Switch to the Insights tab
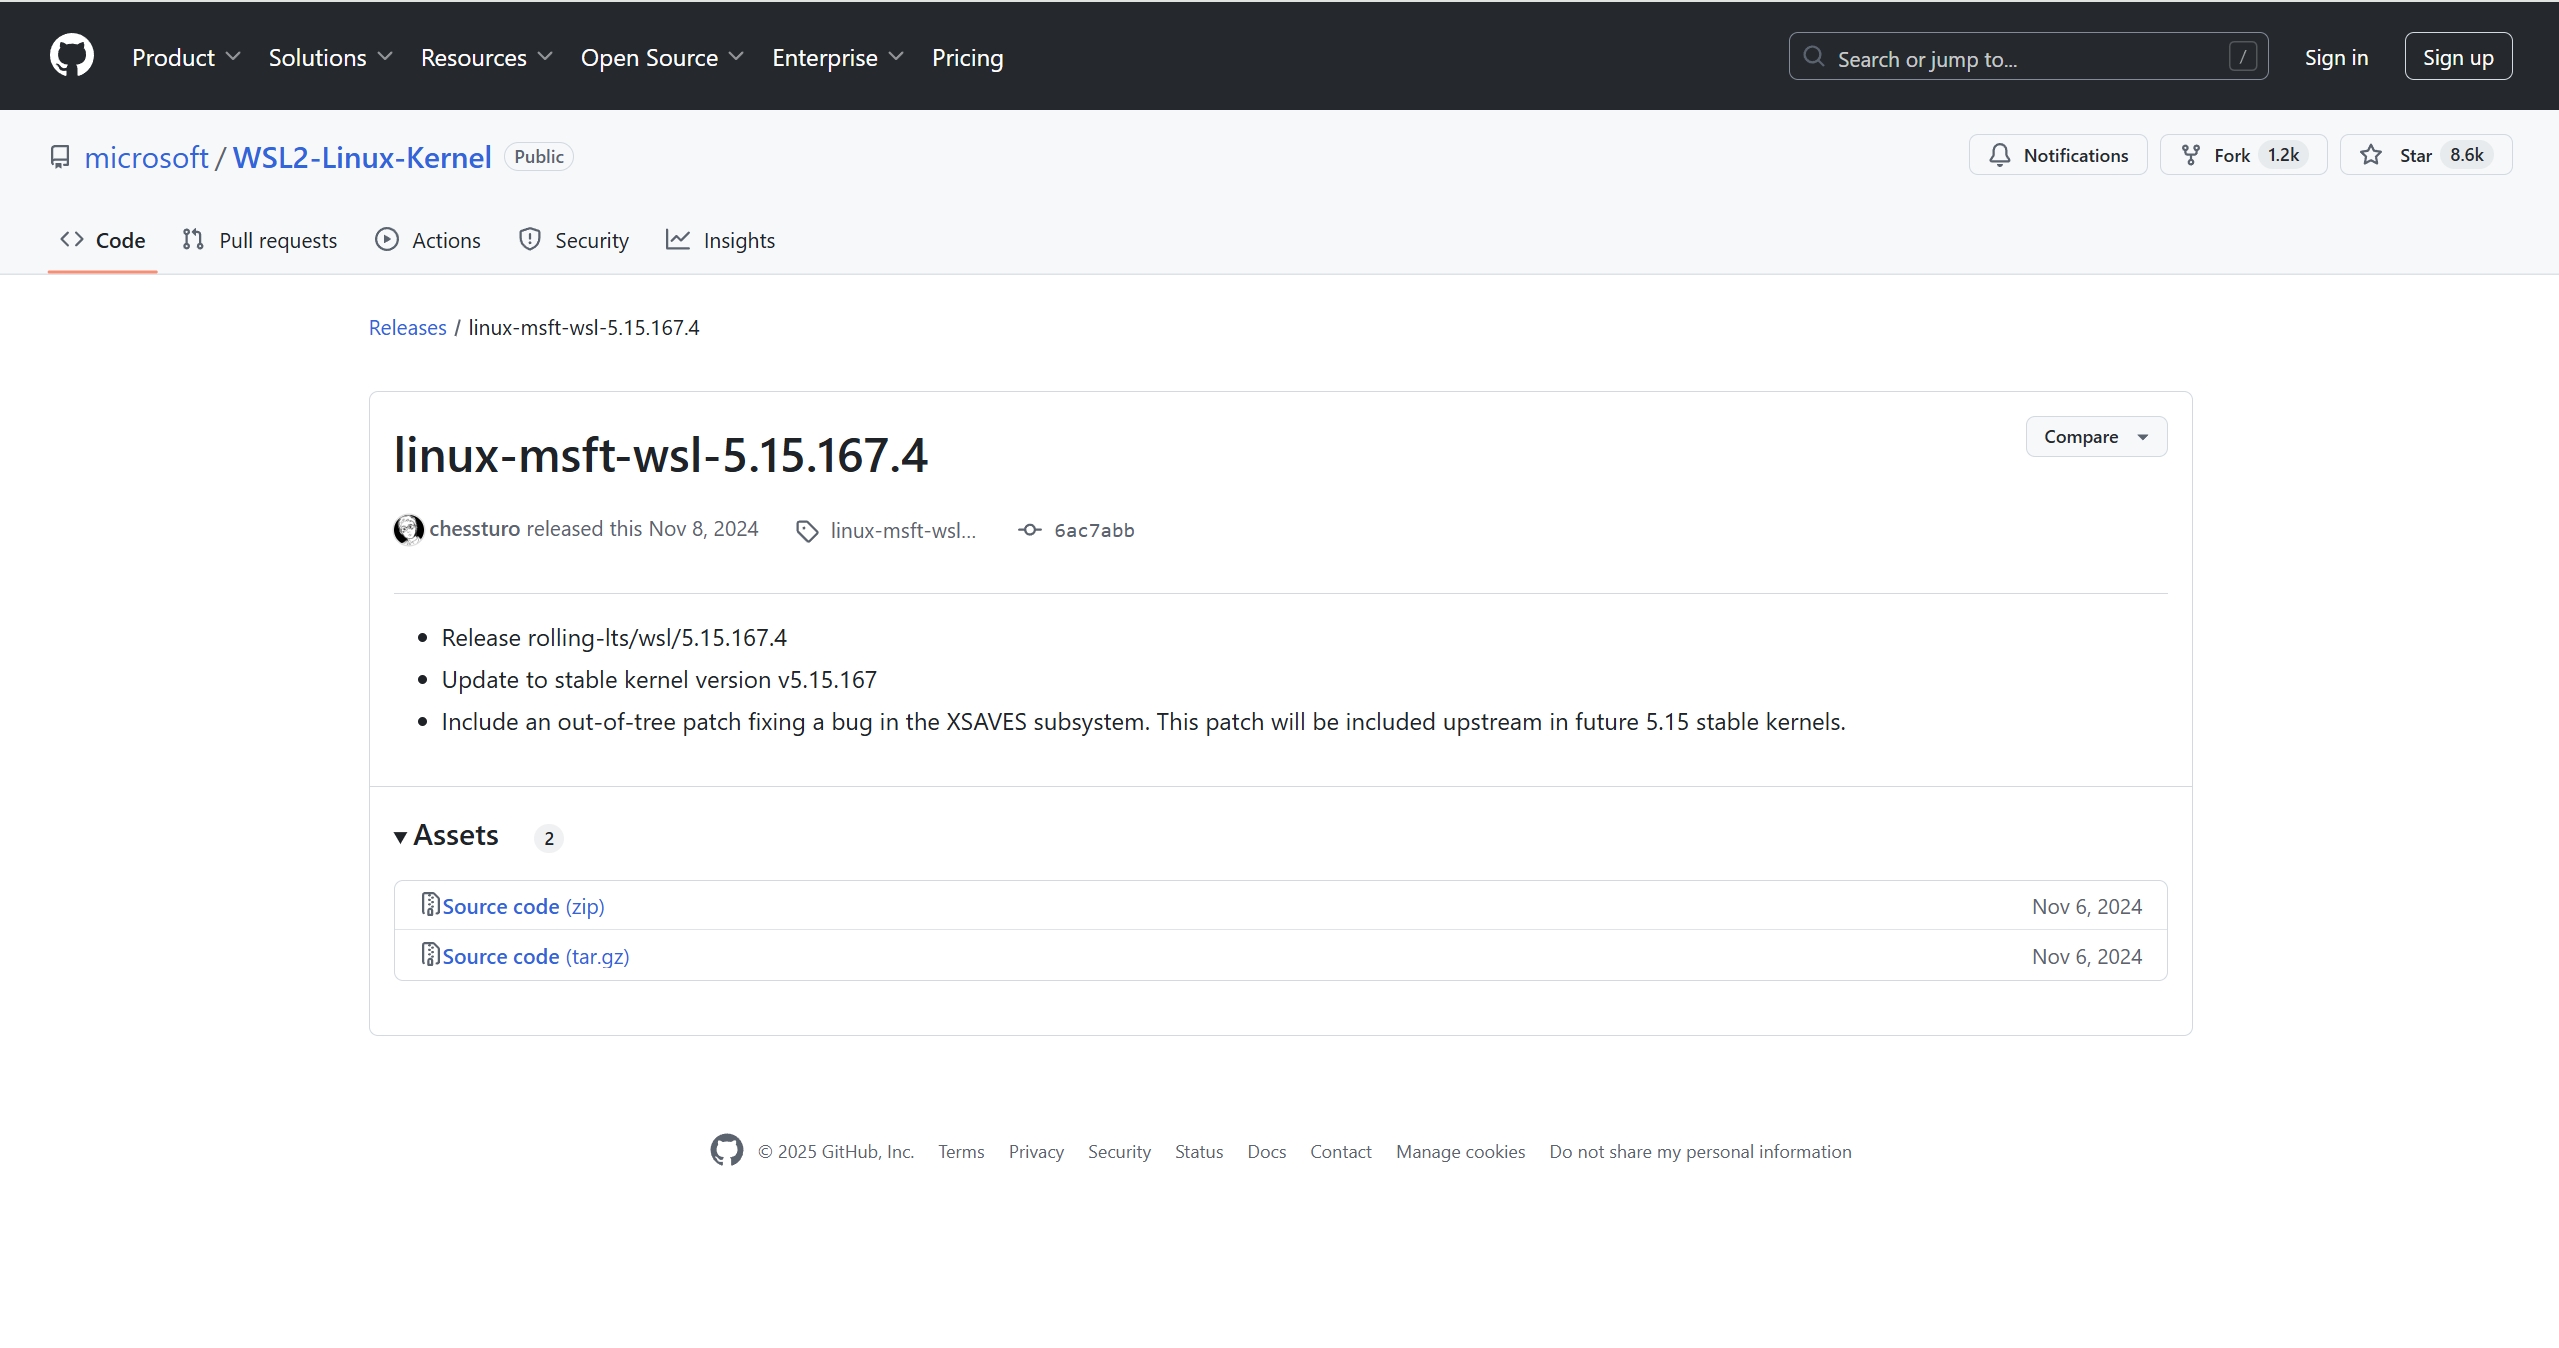The image size is (2559, 1348). coord(721,240)
